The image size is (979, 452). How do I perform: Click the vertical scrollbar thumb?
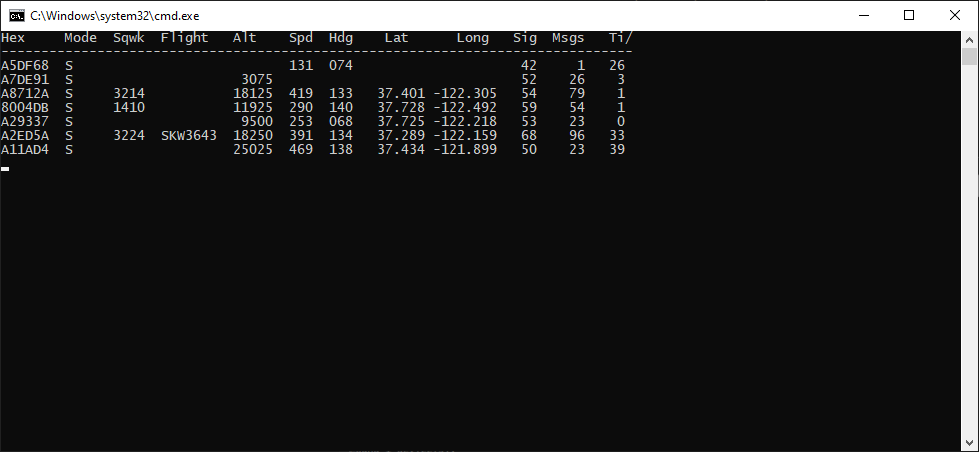969,56
